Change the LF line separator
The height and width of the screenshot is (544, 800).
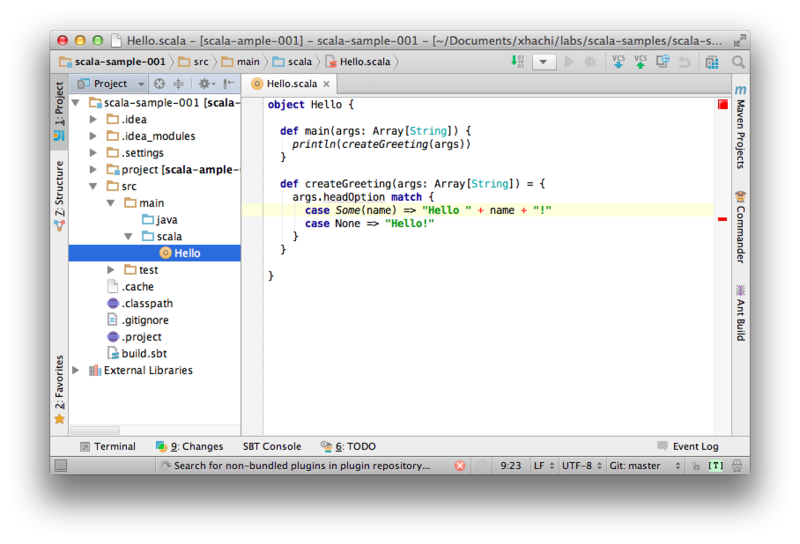(544, 466)
